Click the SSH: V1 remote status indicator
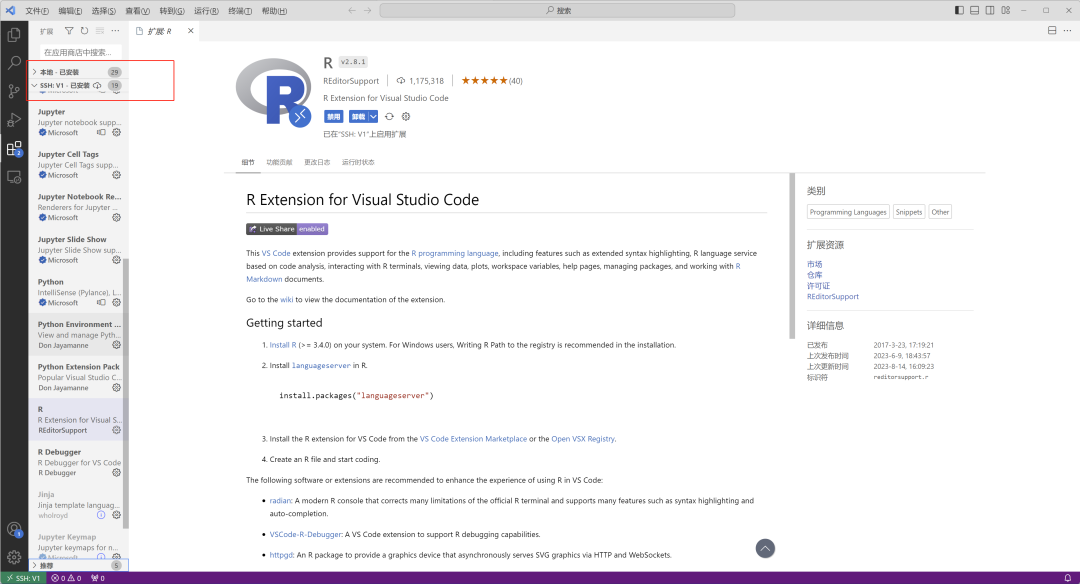This screenshot has height=584, width=1080. coord(23,578)
